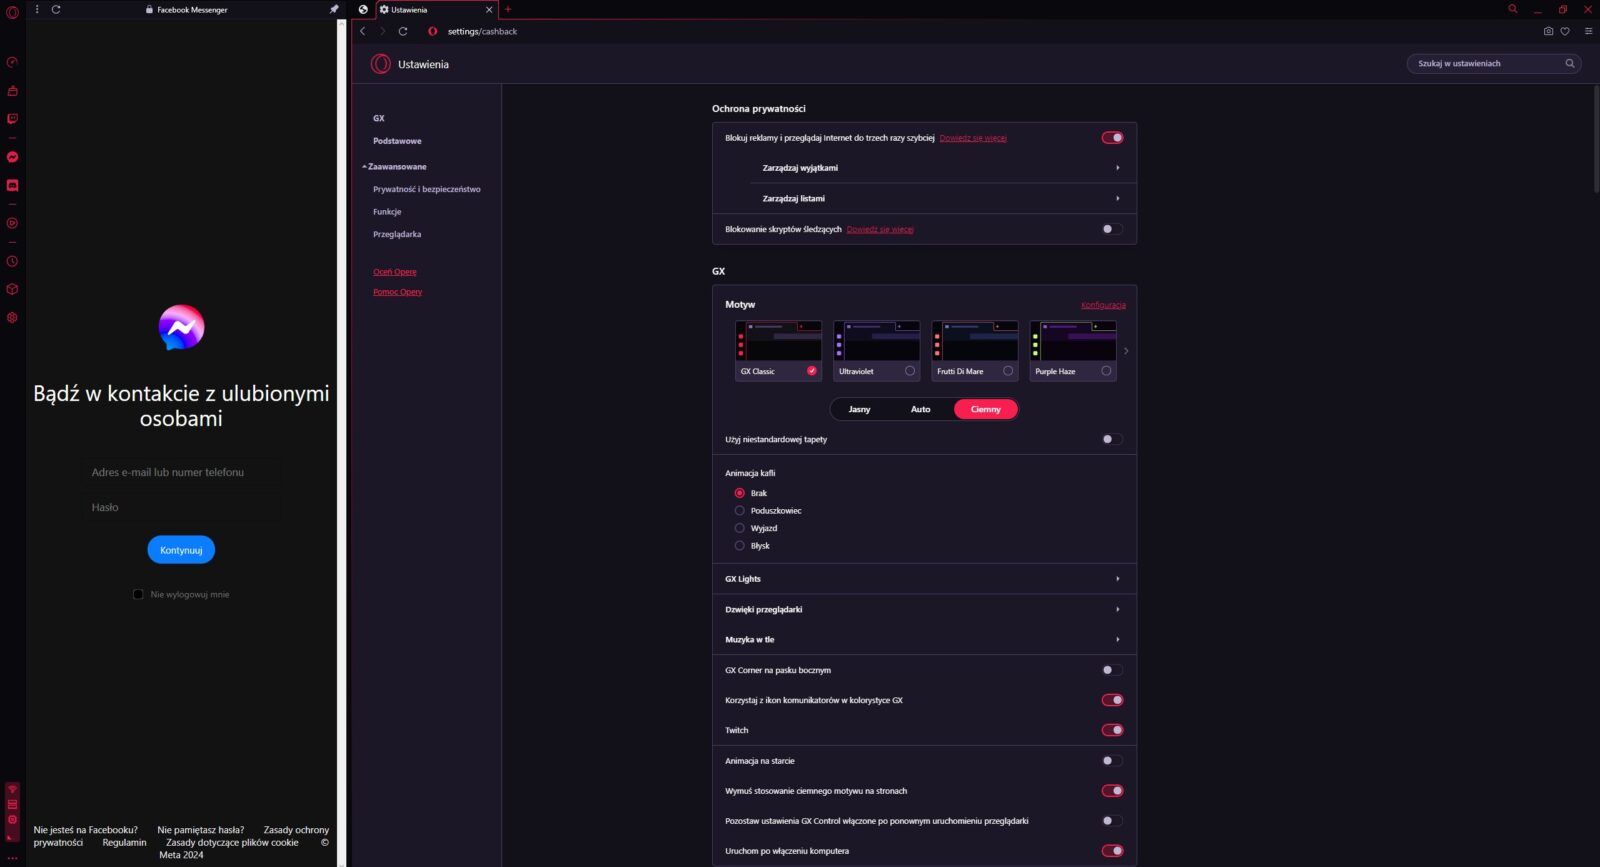Viewport: 1600px width, 867px height.
Task: Go to 'Prywatność i bezpieczeństwo' settings
Action: (426, 189)
